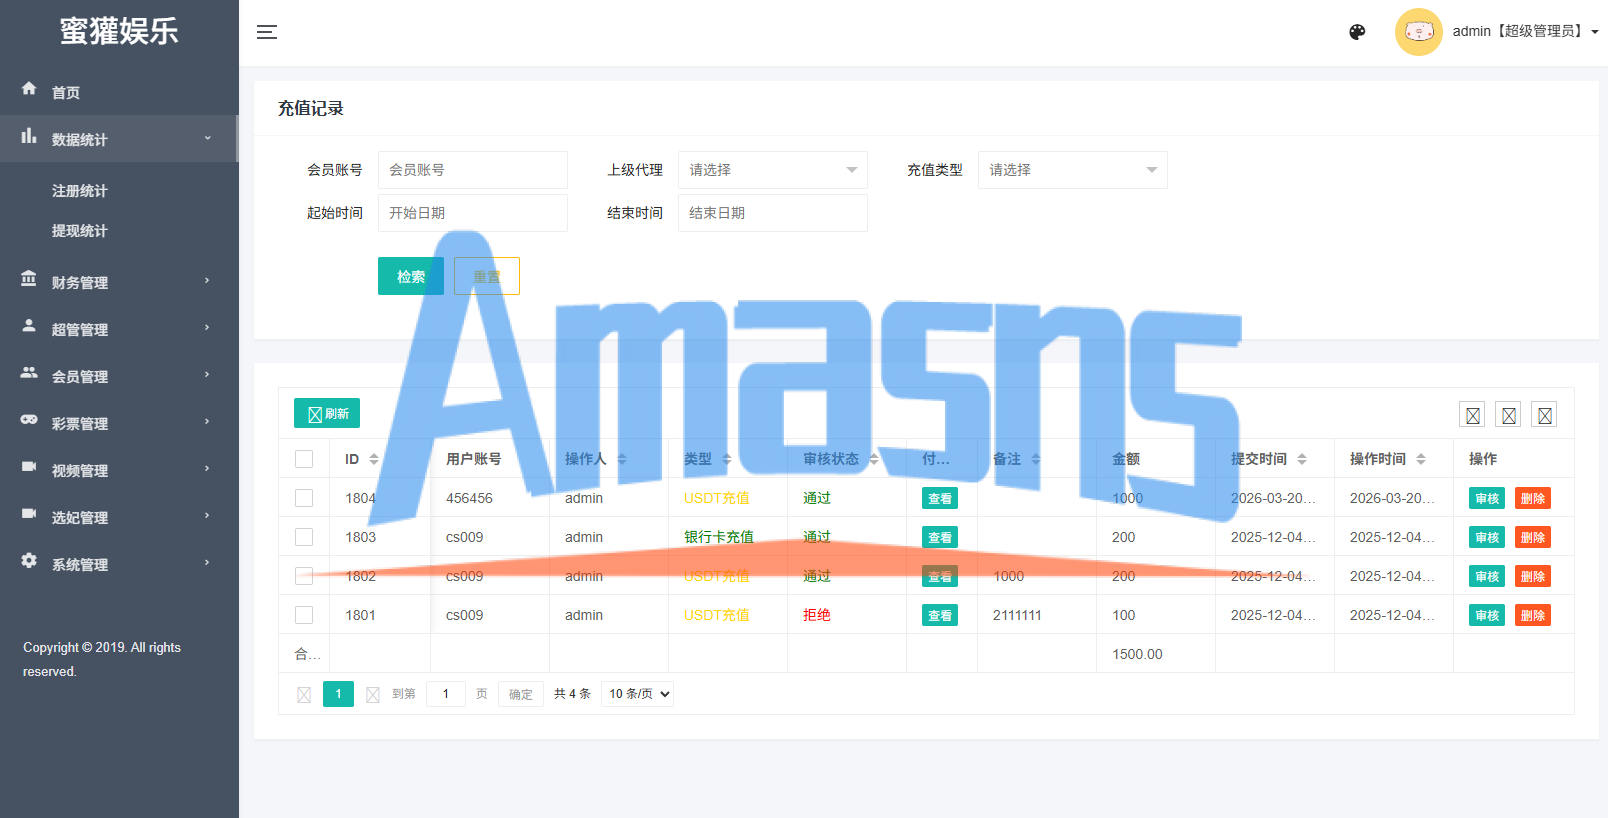Screen dimensions: 1608x818
Task: Click the 会员管理 group icon
Action: (x=29, y=373)
